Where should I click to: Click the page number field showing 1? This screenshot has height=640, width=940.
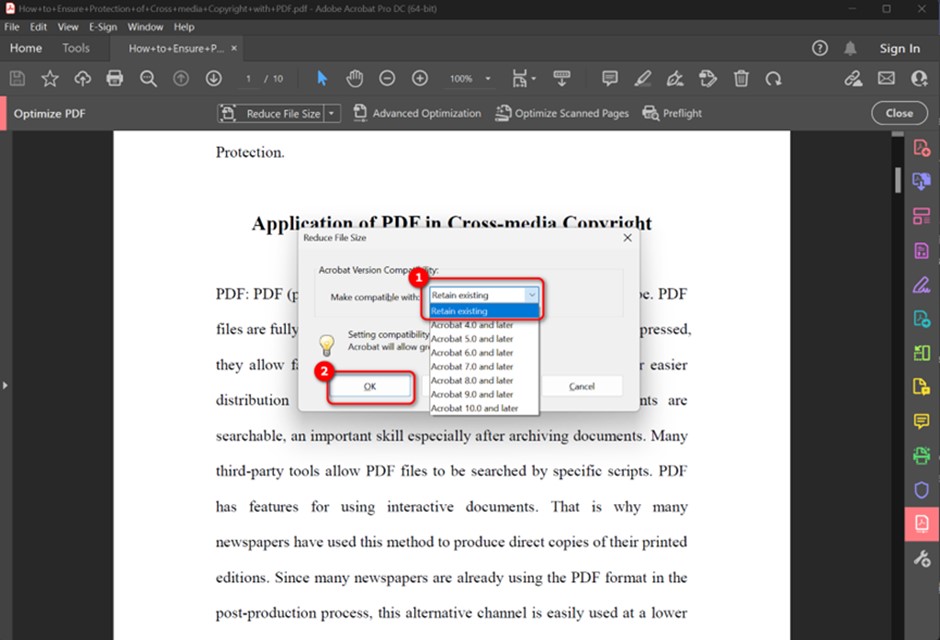[247, 78]
